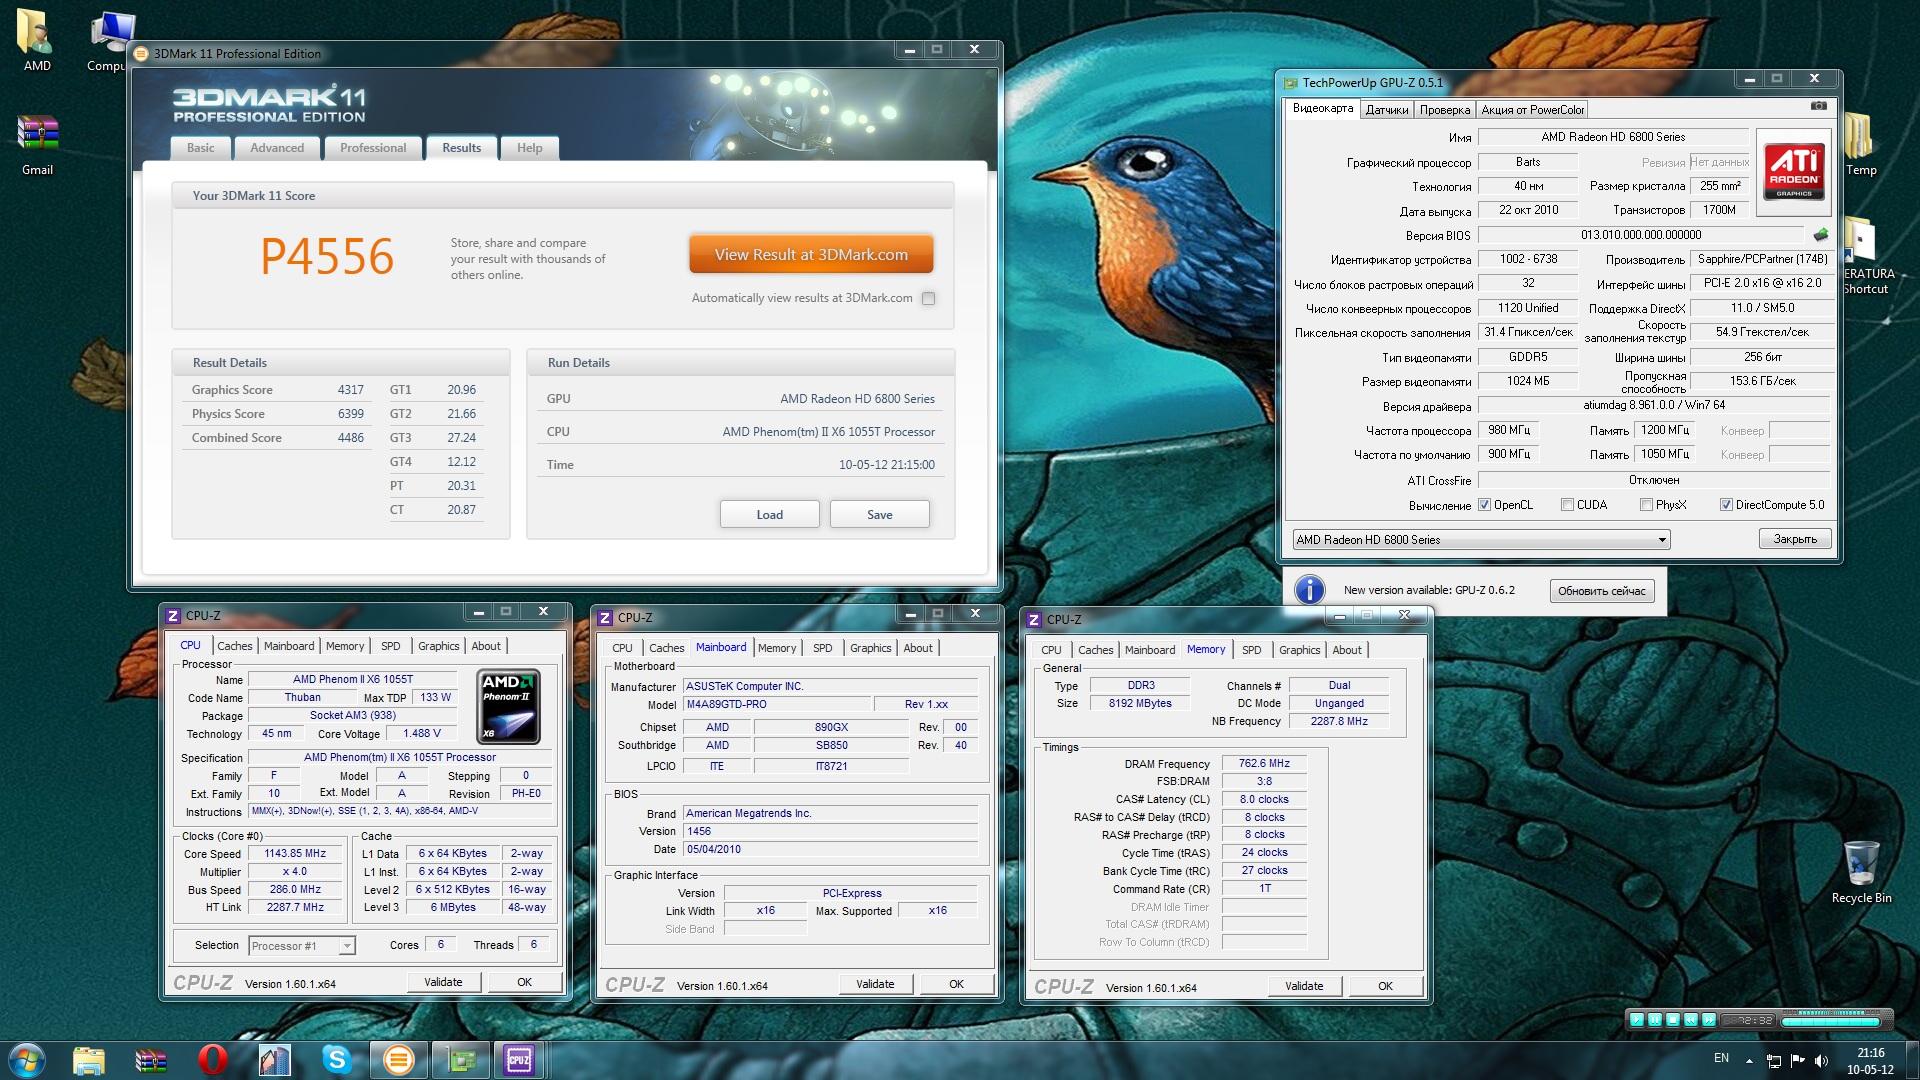
Task: Click Validate in the CPU tab CPU-Z window
Action: click(x=443, y=982)
